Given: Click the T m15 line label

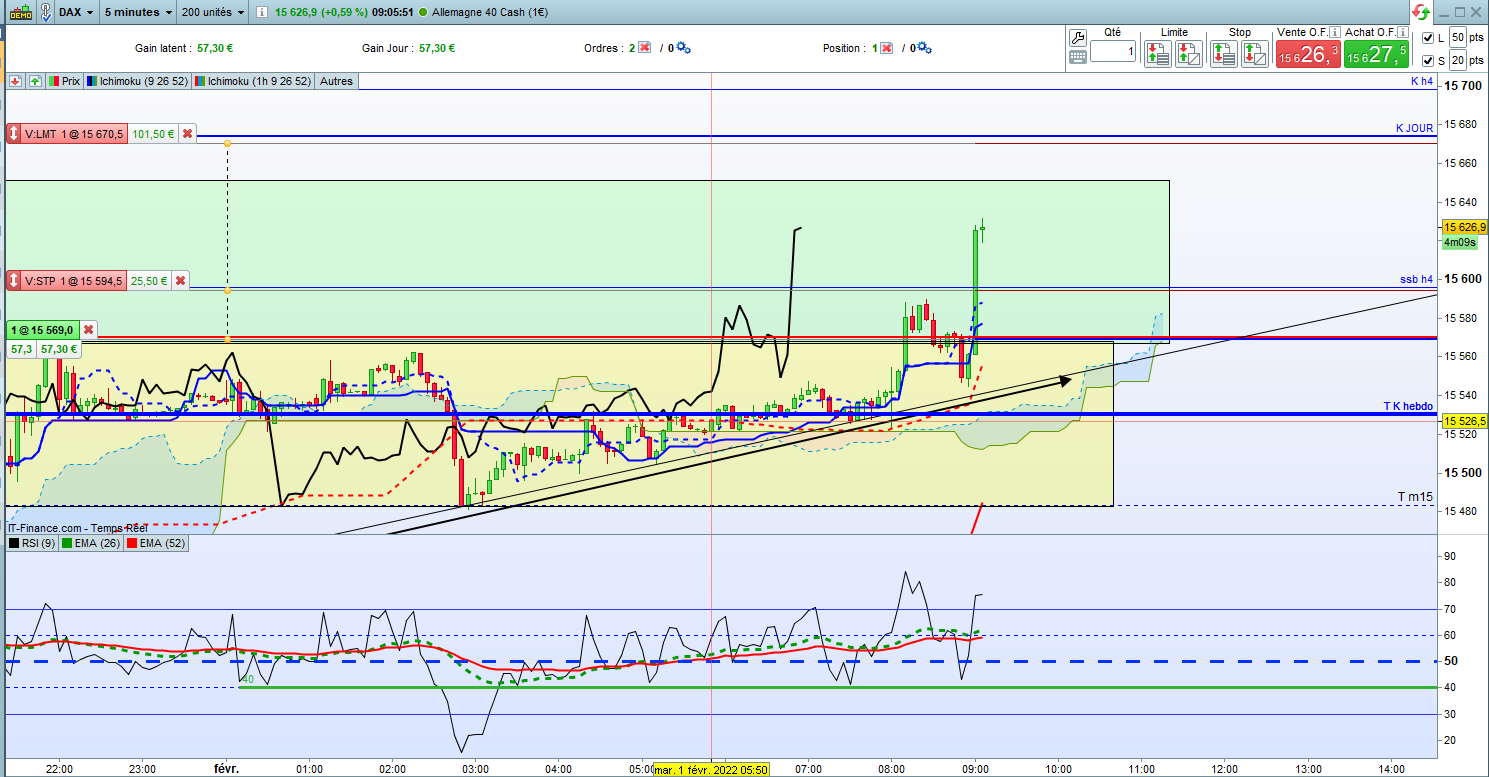Looking at the screenshot, I should [x=1415, y=497].
